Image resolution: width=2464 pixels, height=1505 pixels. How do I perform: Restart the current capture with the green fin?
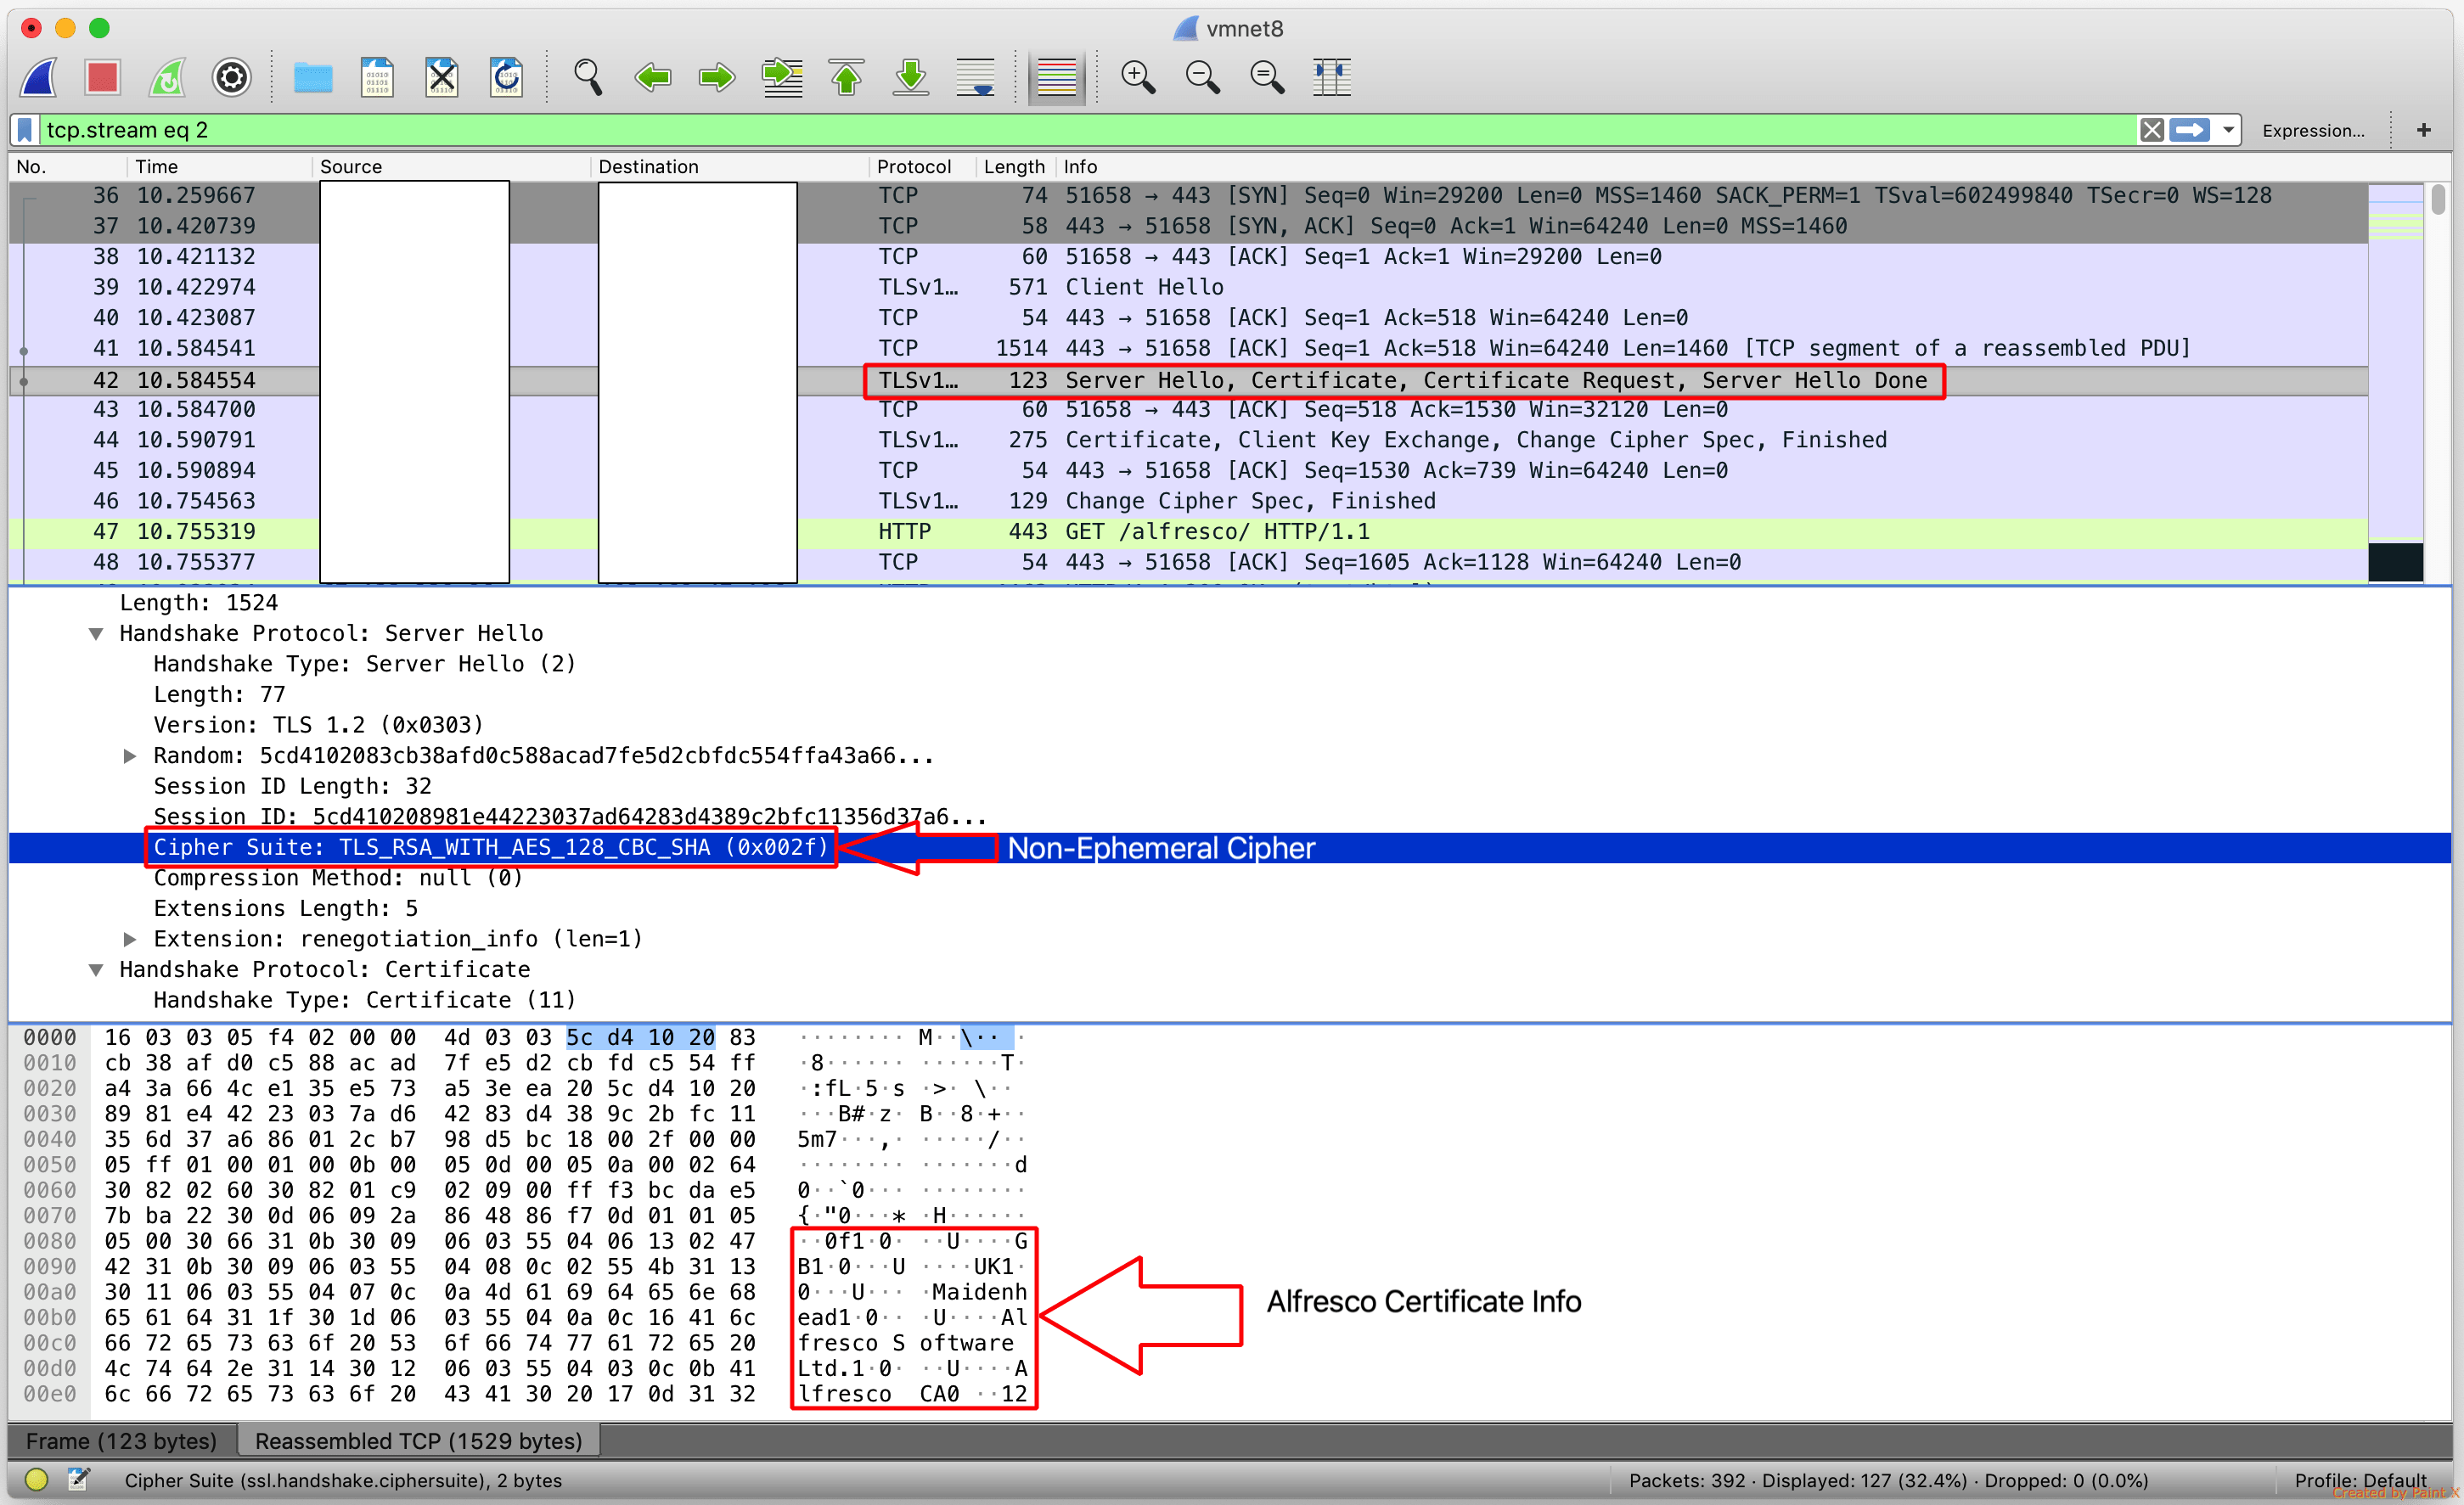tap(167, 77)
